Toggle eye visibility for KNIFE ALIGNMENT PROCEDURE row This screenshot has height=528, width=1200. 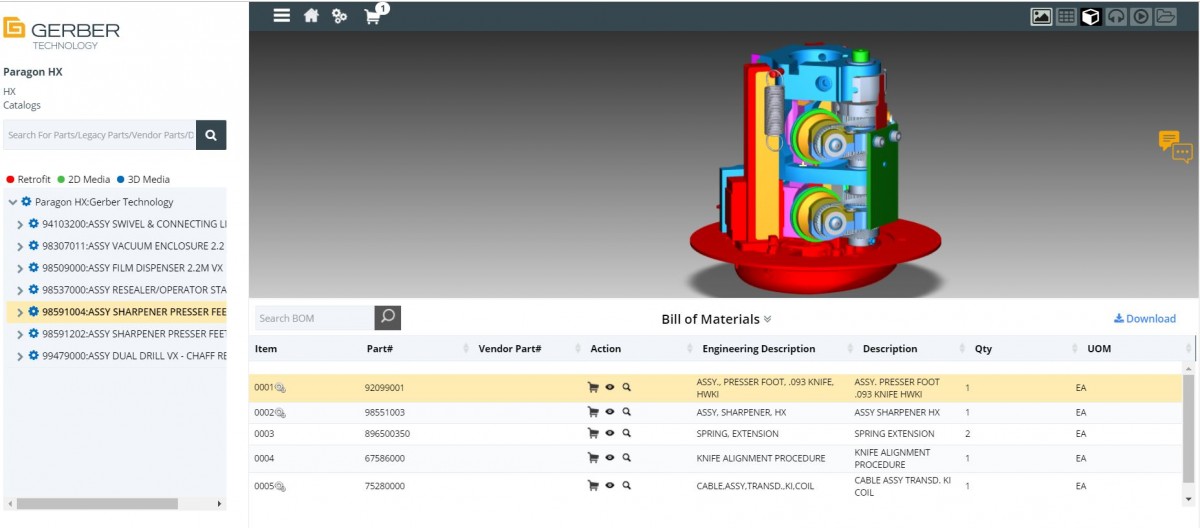[610, 459]
